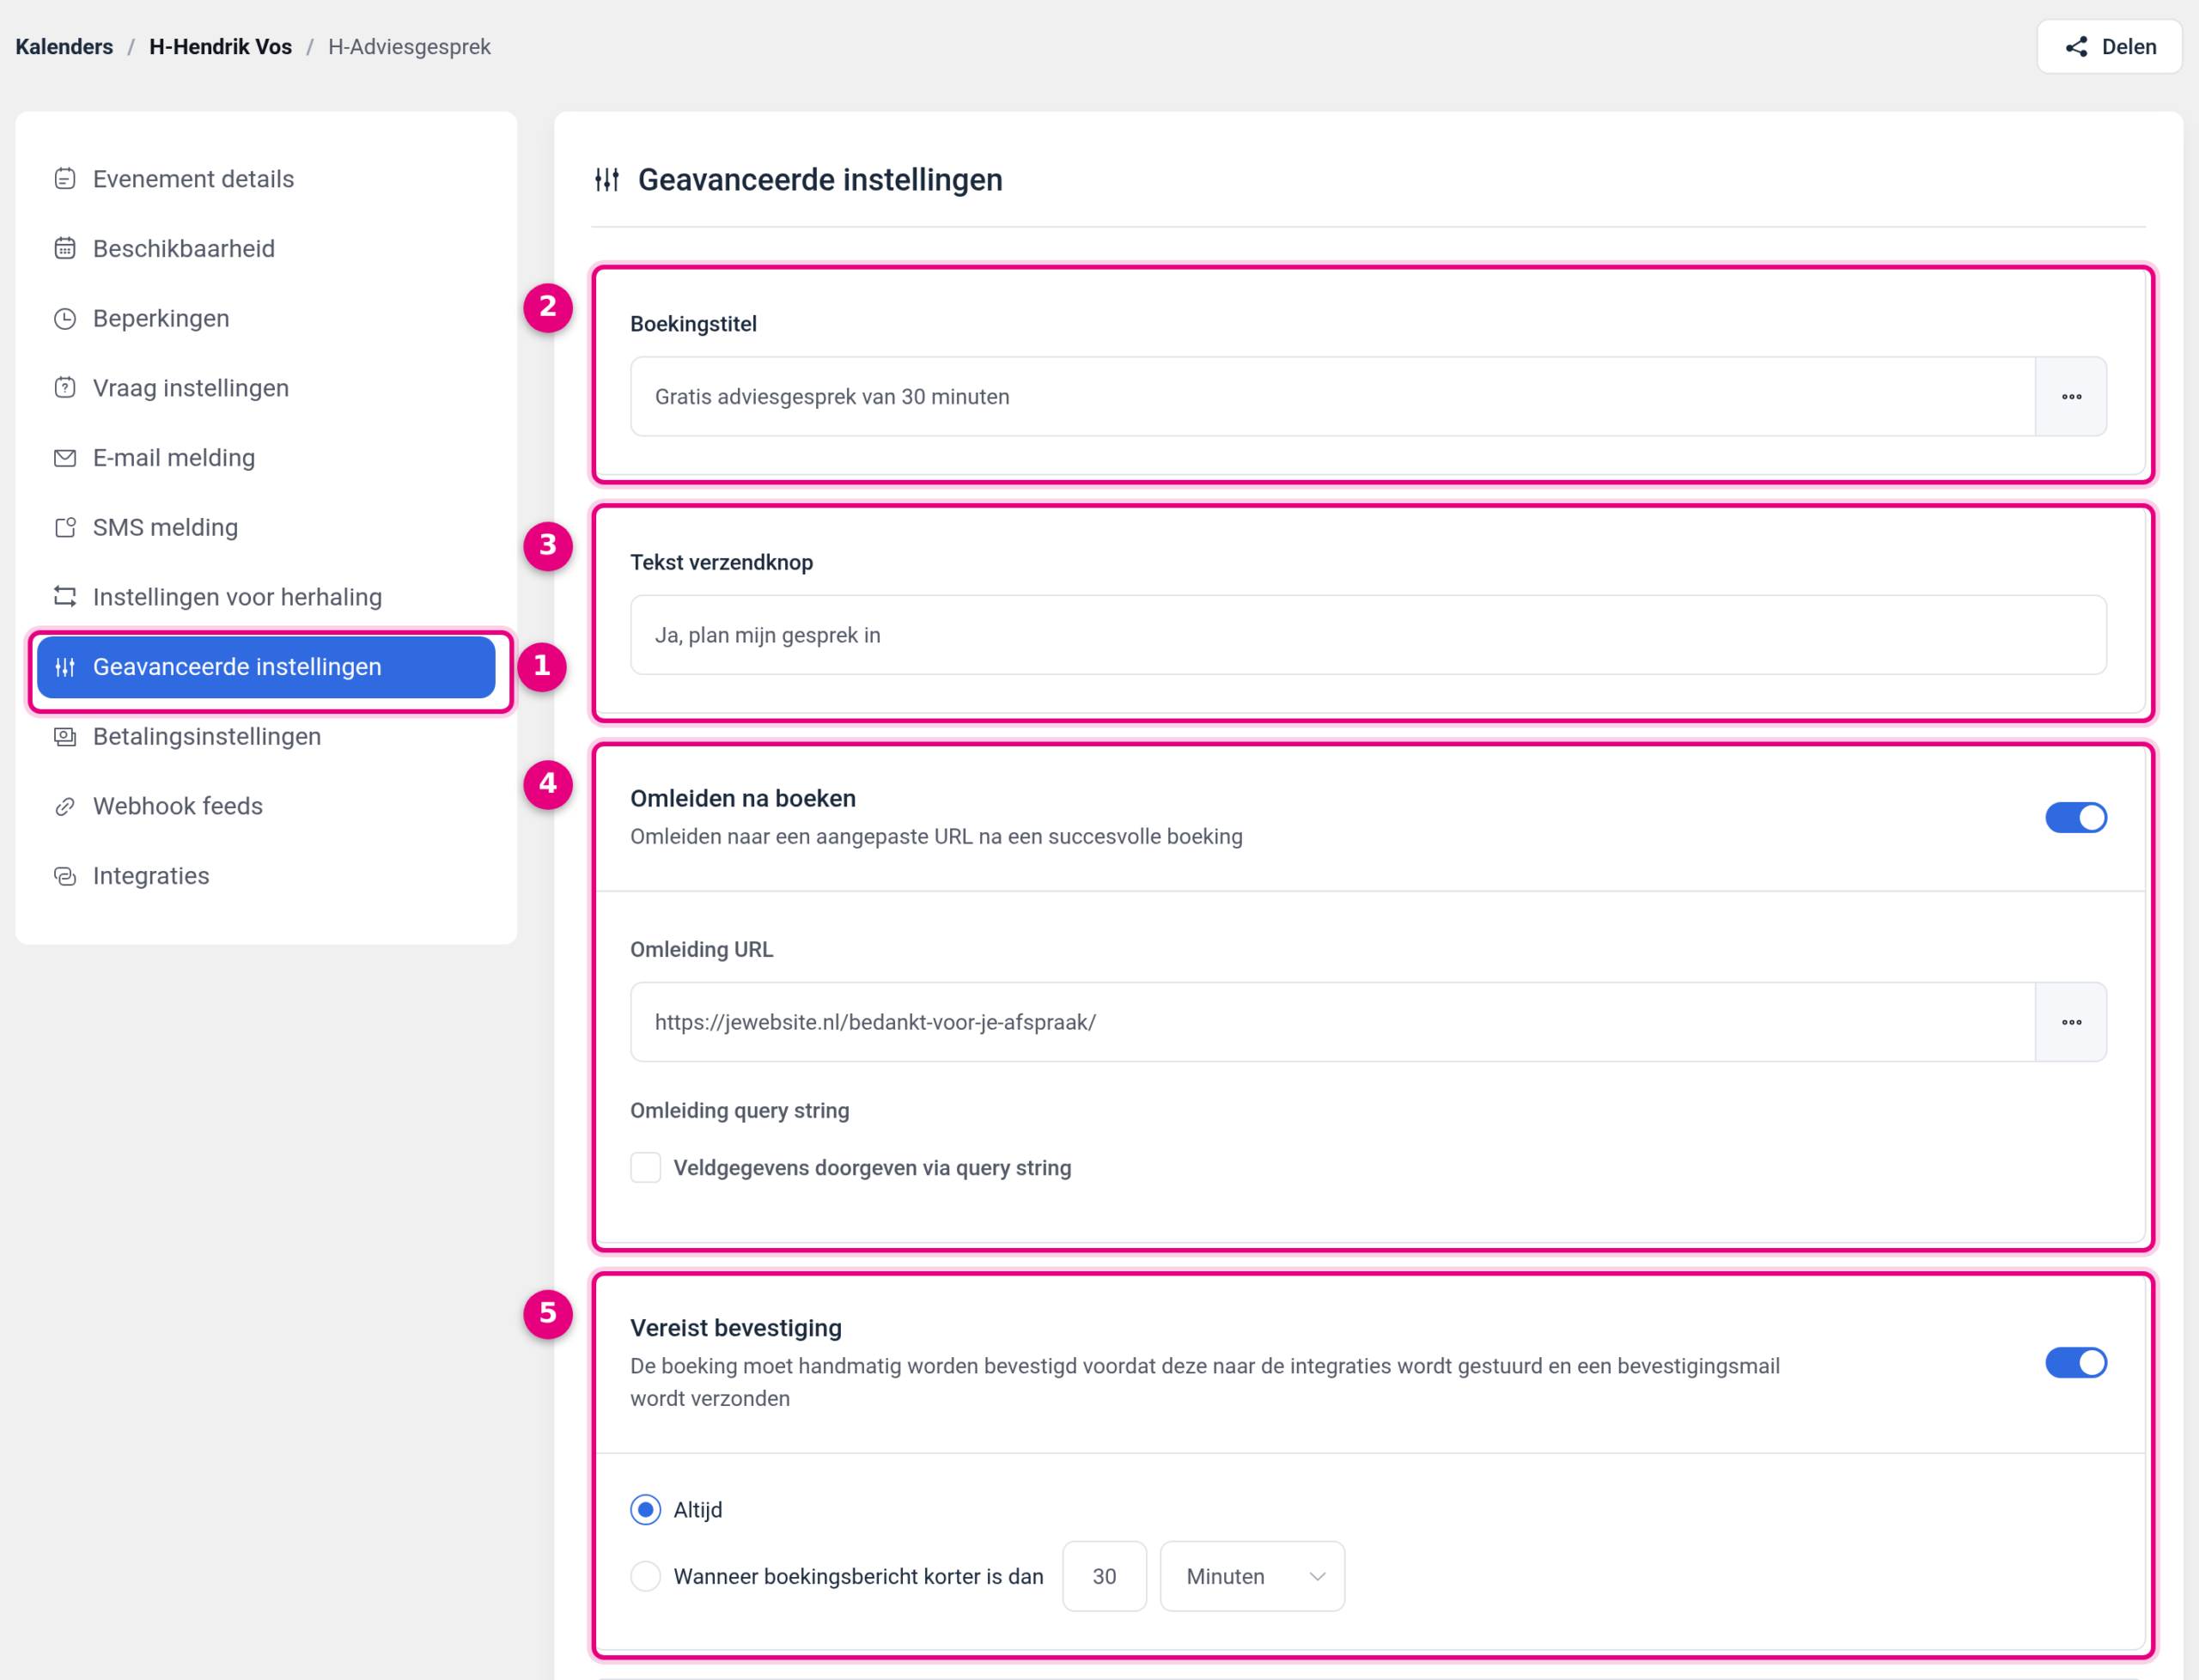The width and height of the screenshot is (2199, 1680).
Task: Navigate to H-Hendrik Vos breadcrumb
Action: click(x=221, y=47)
